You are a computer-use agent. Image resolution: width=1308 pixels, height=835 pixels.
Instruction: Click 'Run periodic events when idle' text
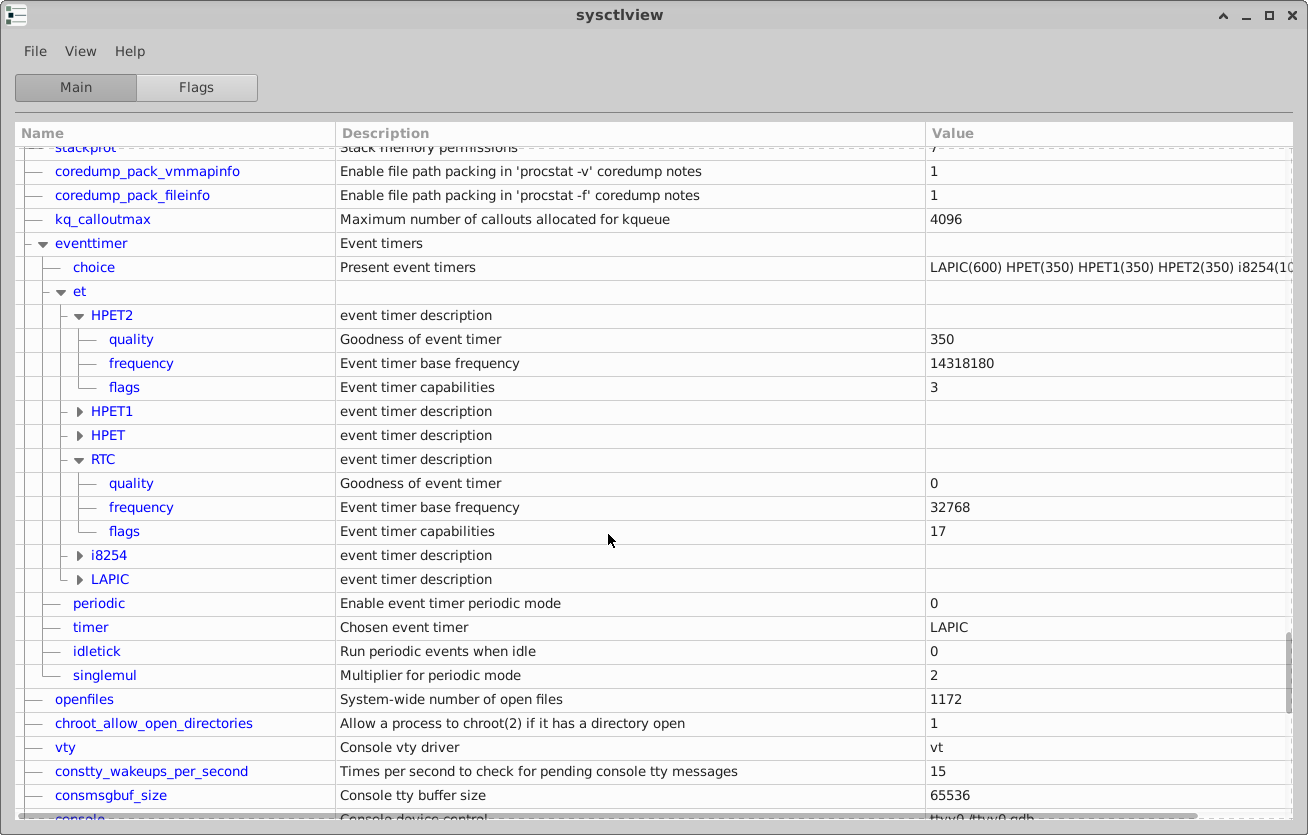pos(436,652)
